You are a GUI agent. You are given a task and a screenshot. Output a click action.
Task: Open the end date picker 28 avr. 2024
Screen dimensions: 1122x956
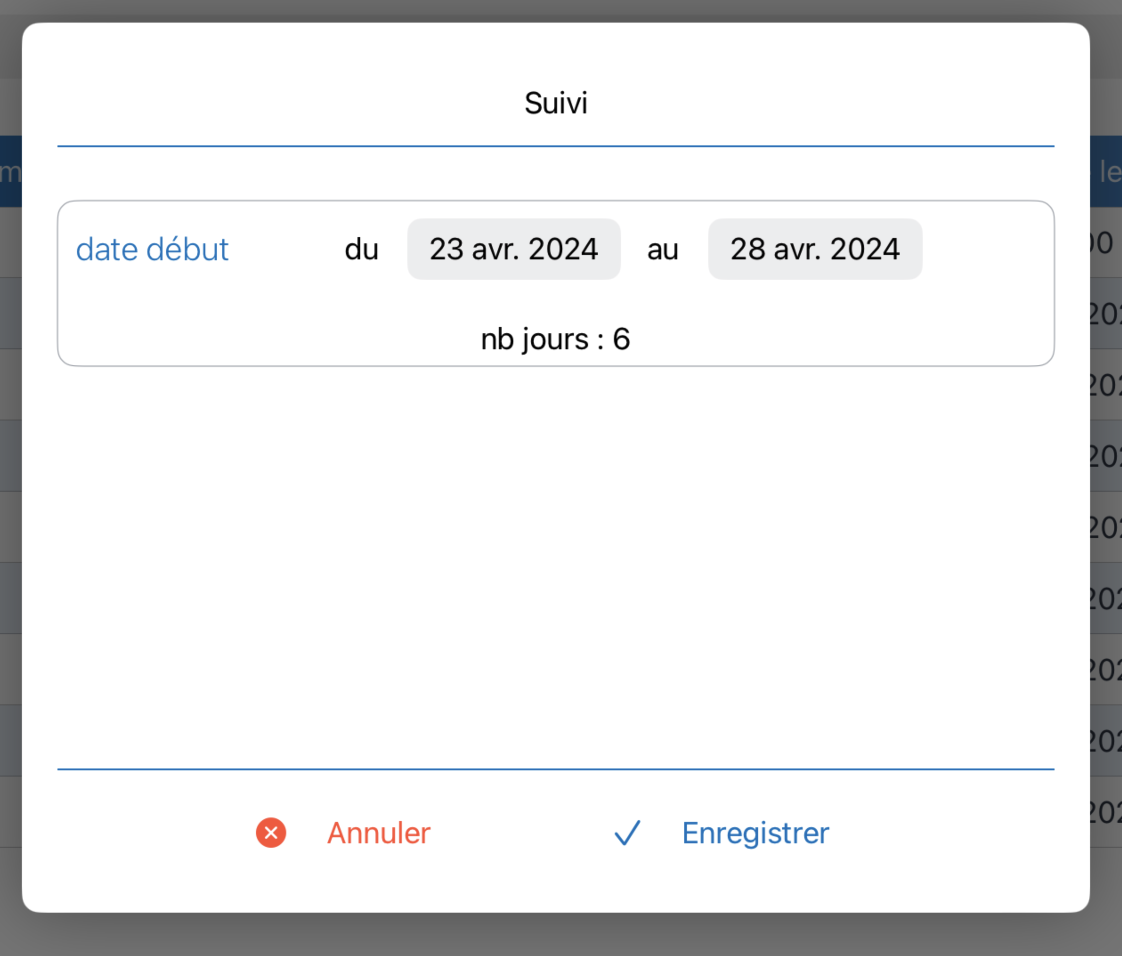[x=815, y=249]
